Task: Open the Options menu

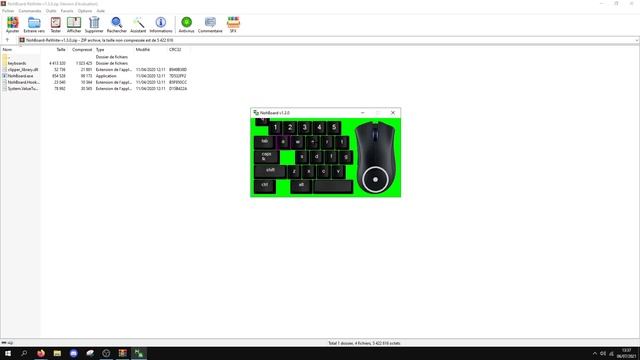Action: click(85, 11)
